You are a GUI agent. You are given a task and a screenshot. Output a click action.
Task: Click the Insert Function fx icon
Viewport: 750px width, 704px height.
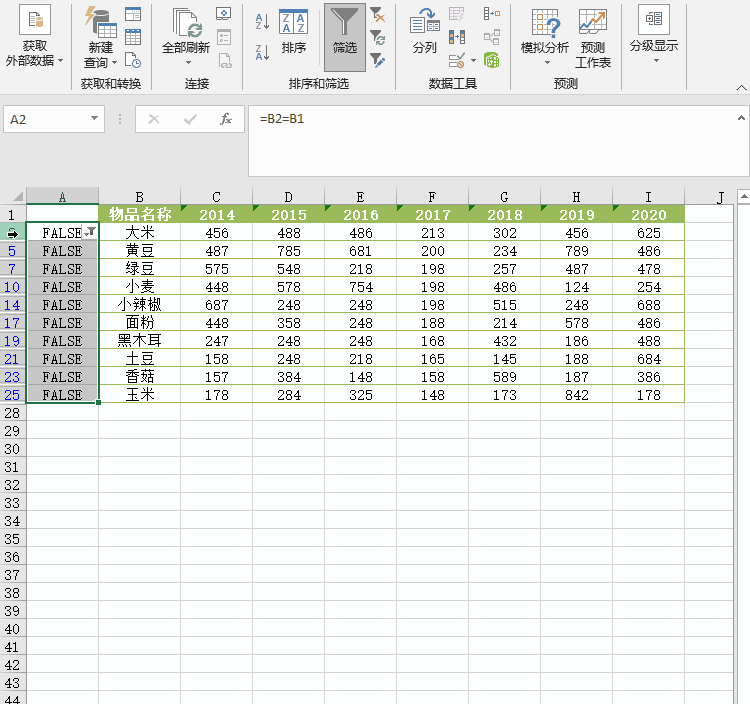226,119
